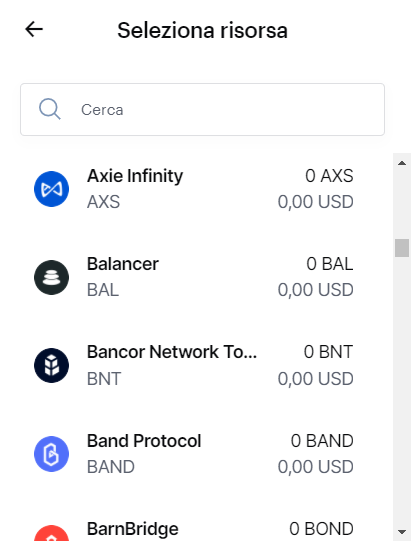
Task: Select the Balancer coin logo
Action: (51, 277)
